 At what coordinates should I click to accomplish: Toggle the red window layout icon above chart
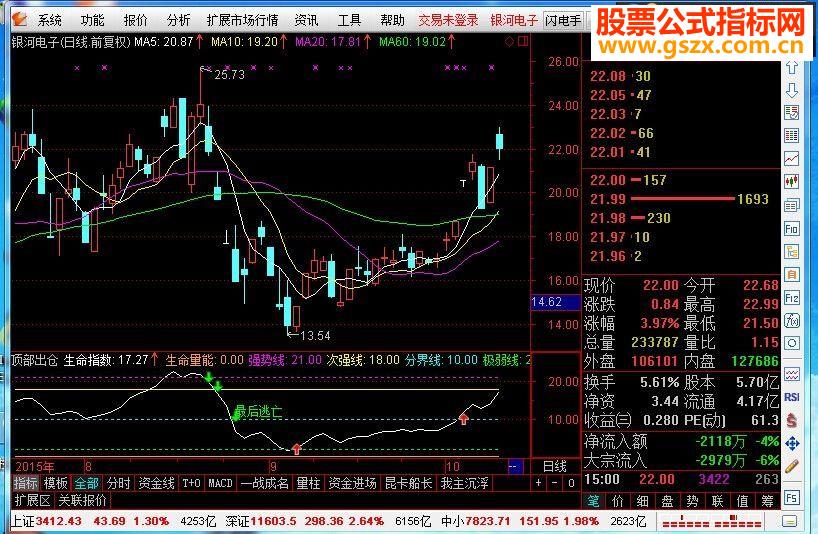pyautogui.click(x=523, y=41)
